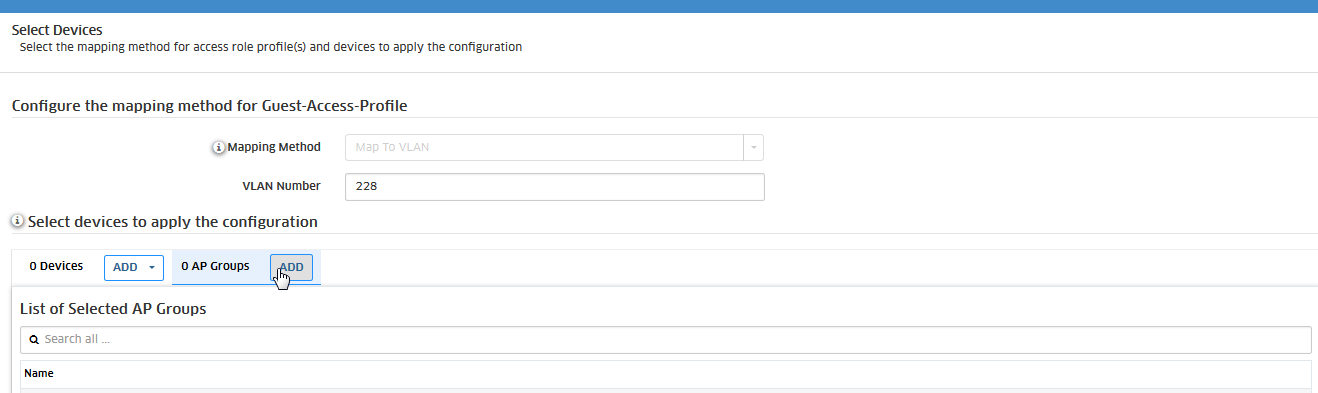
Task: Click info icon beside Select devices heading
Action: 17,221
